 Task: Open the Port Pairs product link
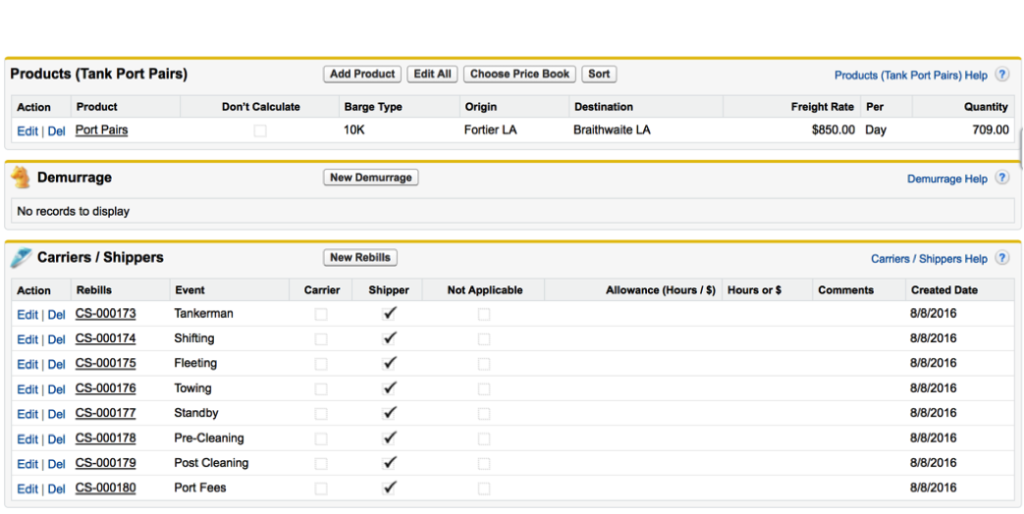pyautogui.click(x=101, y=130)
